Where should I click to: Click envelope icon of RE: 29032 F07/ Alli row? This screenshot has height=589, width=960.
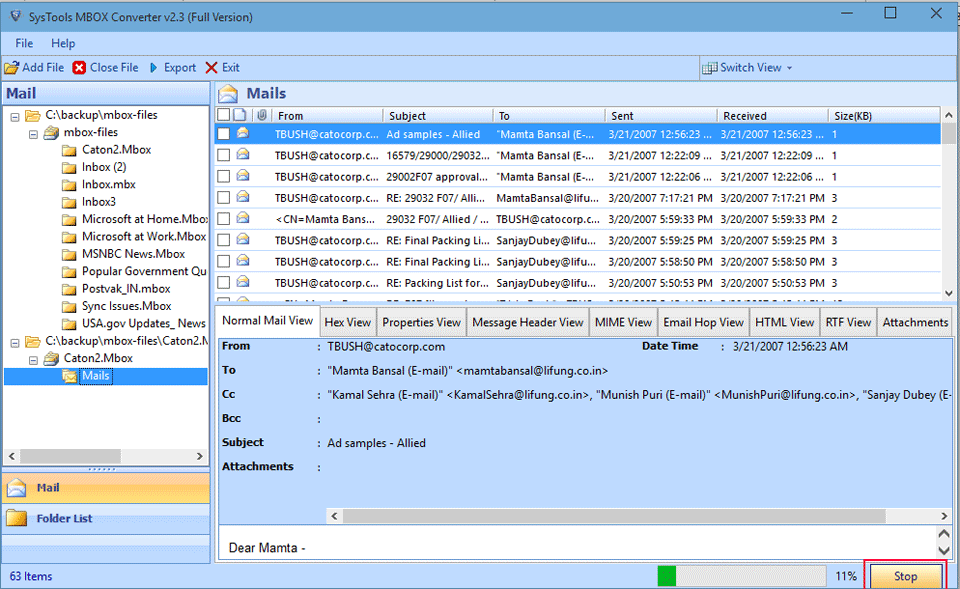click(x=243, y=197)
